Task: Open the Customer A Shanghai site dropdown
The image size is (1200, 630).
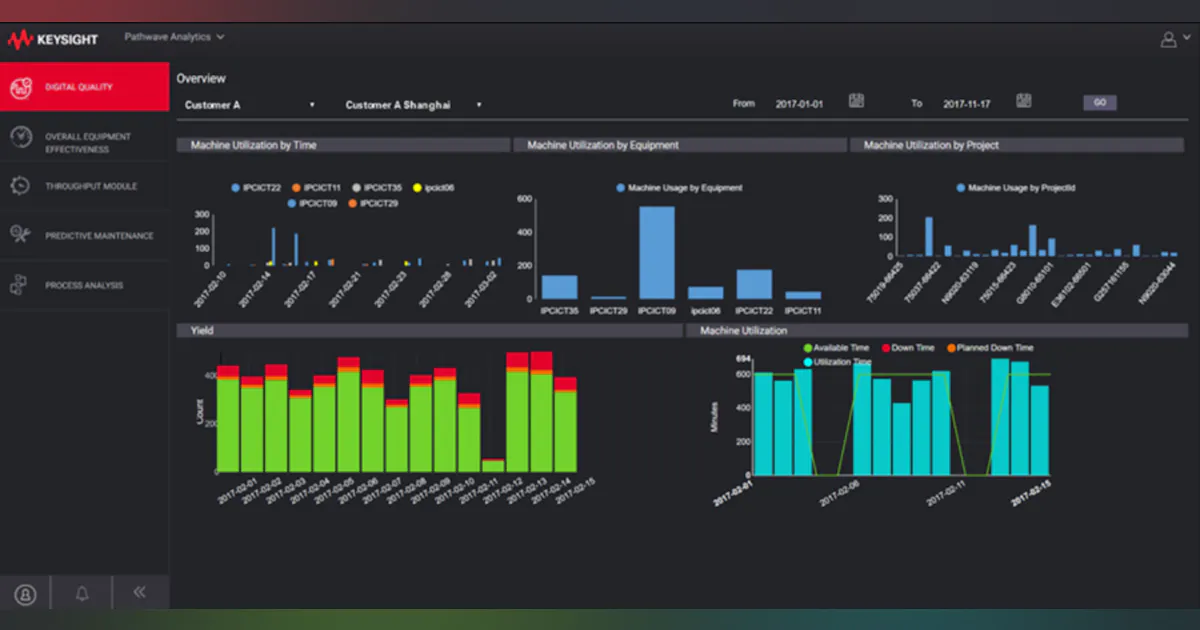Action: [x=414, y=104]
